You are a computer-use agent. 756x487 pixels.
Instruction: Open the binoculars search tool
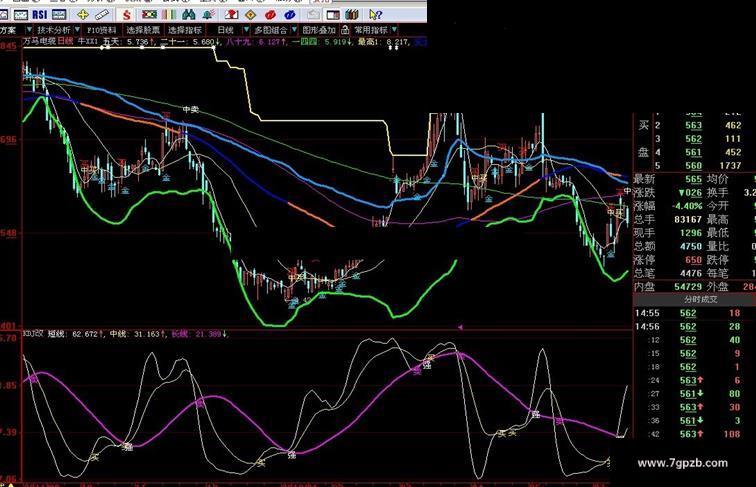tap(189, 15)
